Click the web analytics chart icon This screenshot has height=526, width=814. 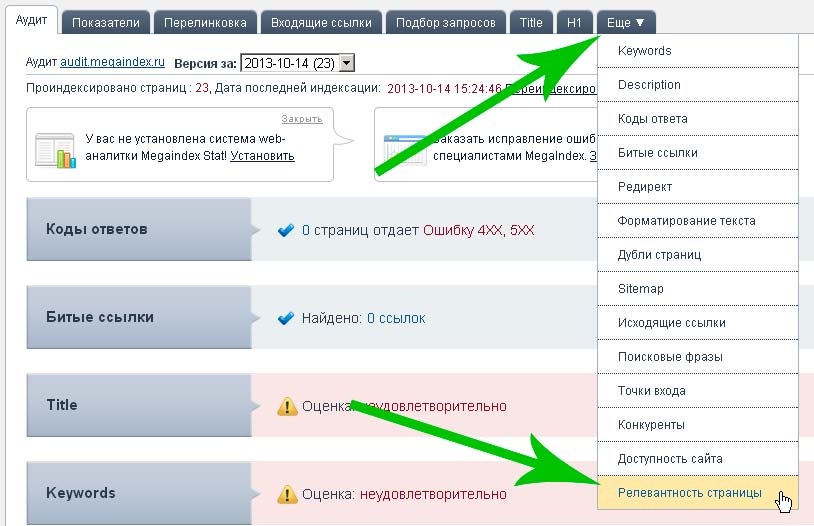coord(56,151)
